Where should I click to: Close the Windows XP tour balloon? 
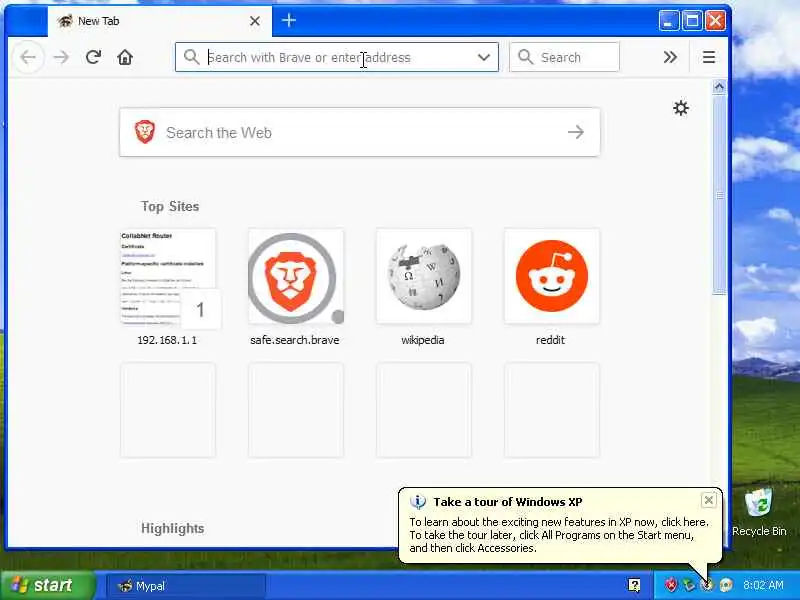point(709,500)
